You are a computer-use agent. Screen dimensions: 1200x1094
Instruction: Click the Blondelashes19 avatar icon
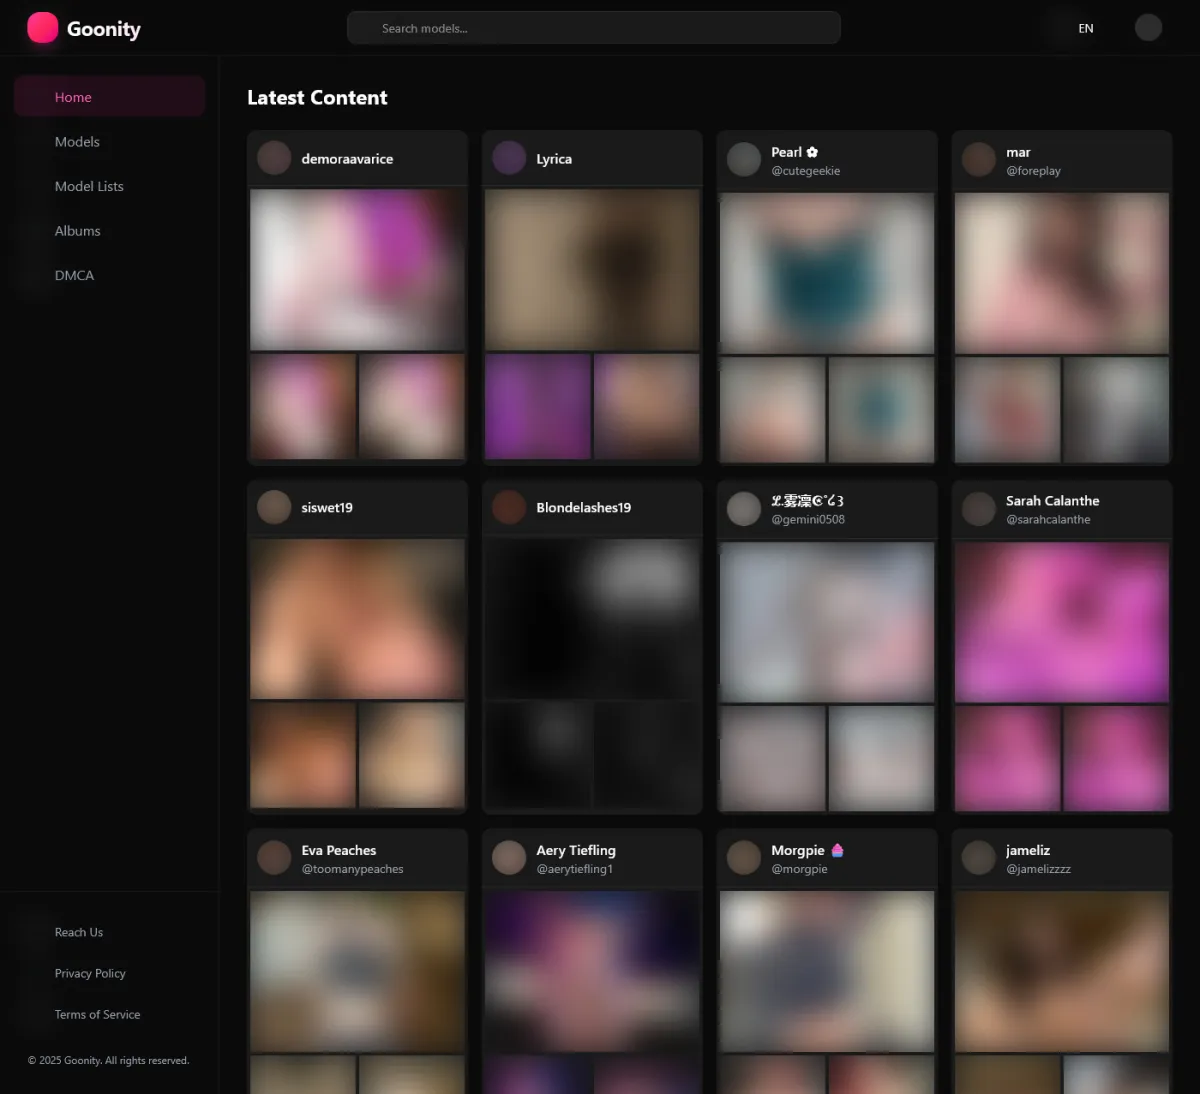coord(509,507)
